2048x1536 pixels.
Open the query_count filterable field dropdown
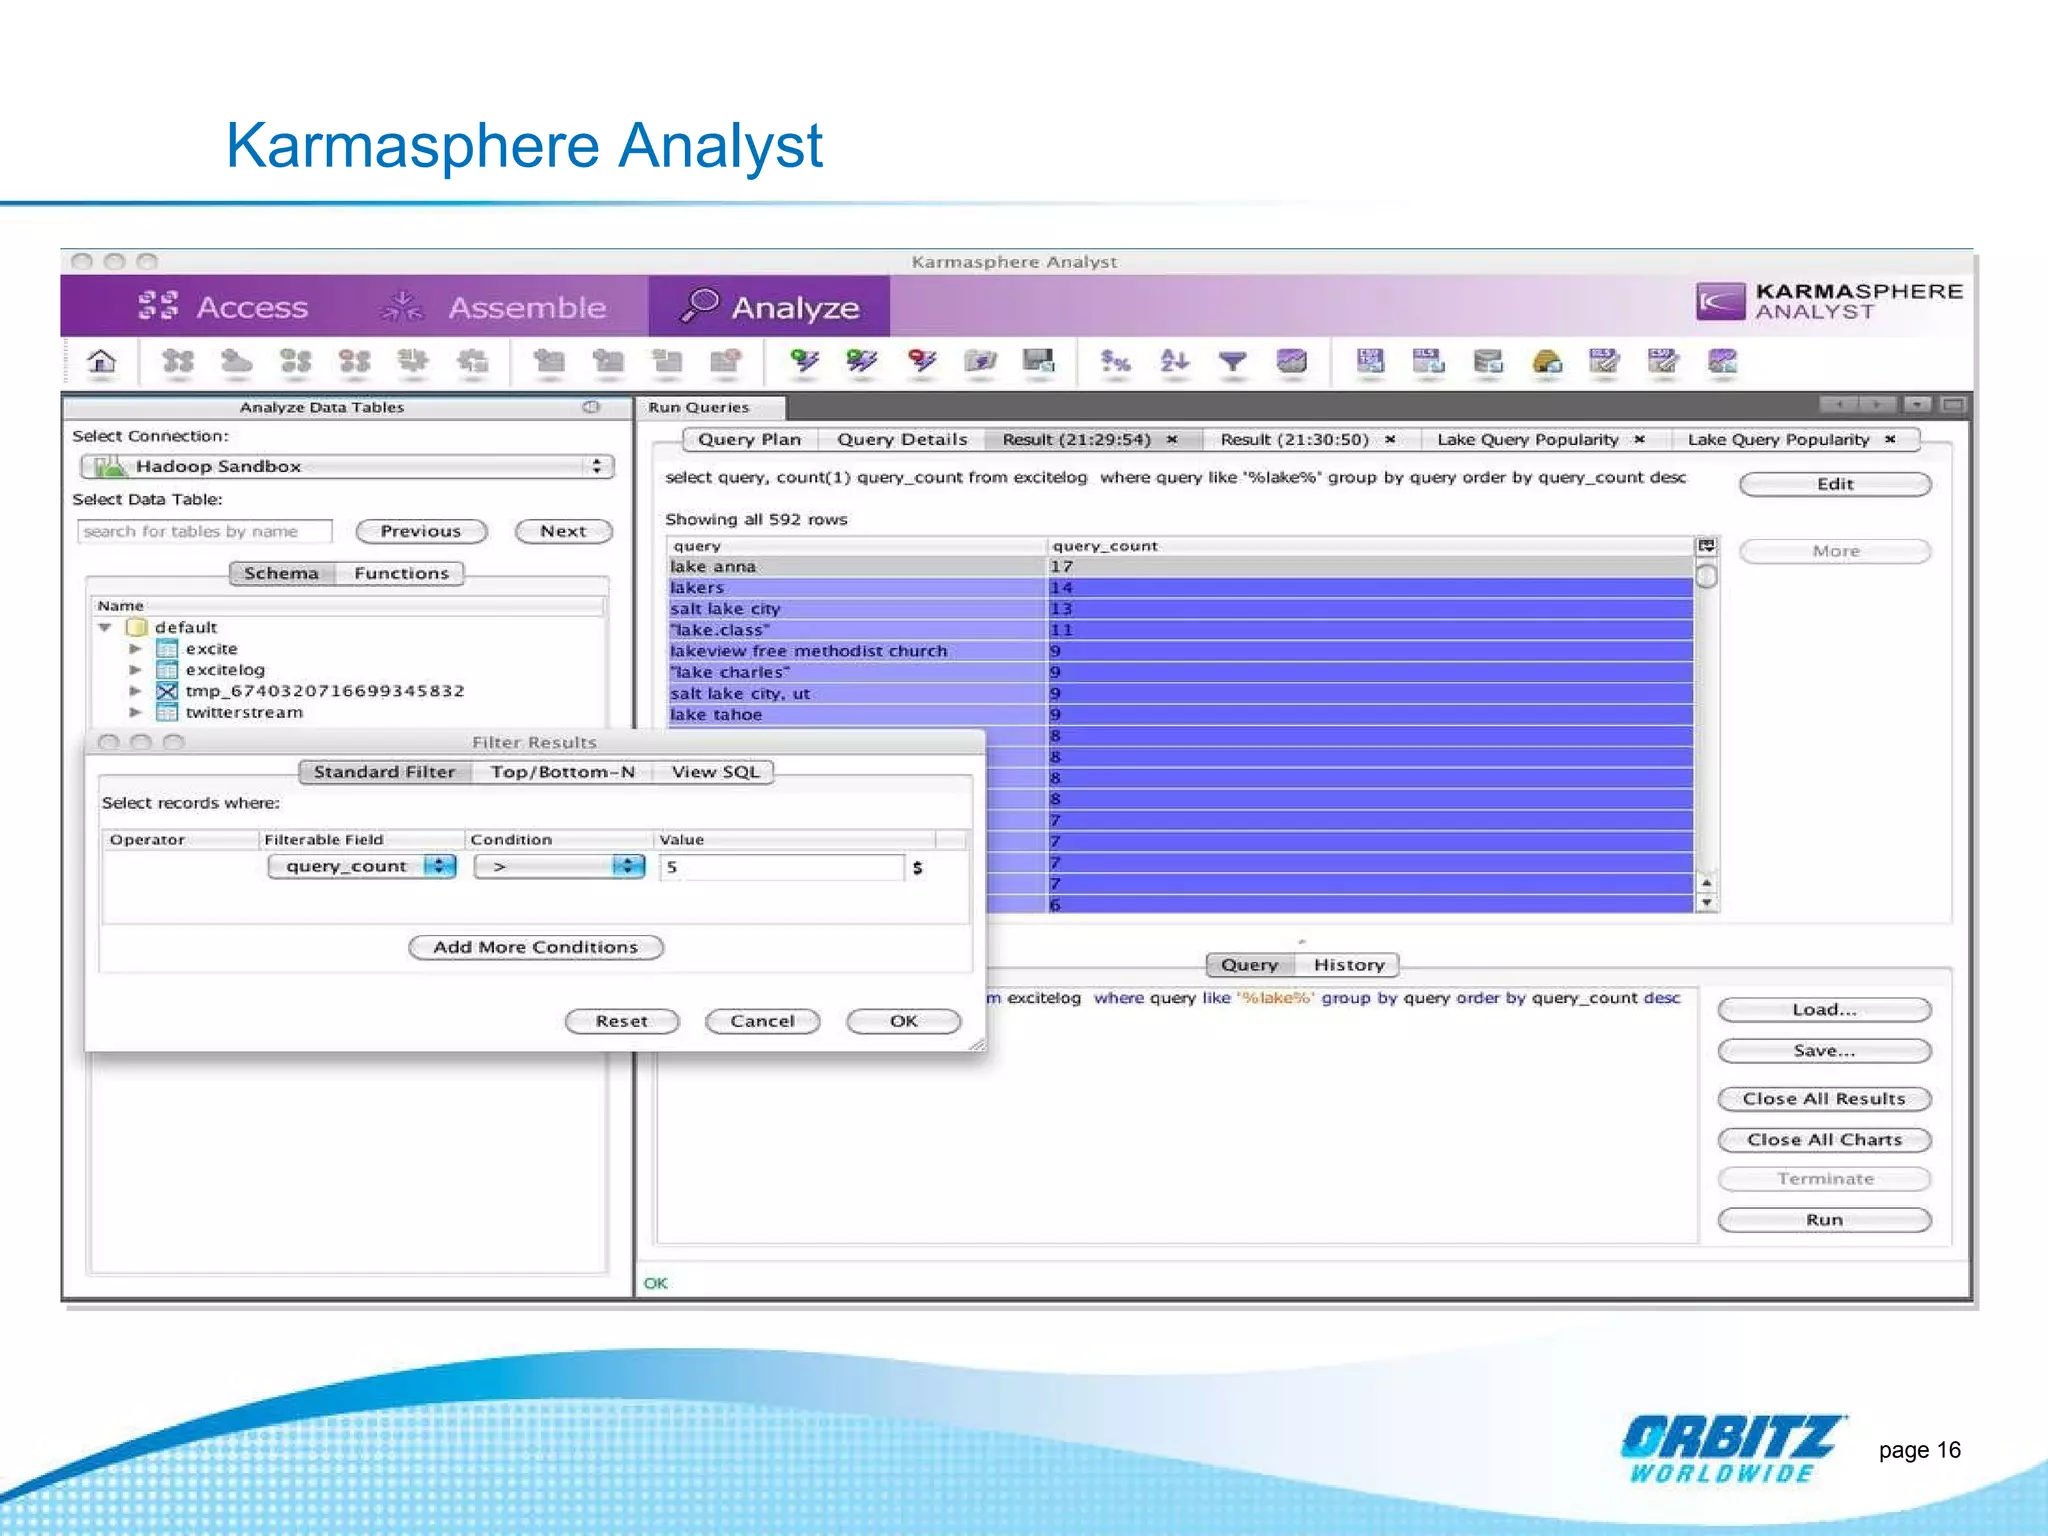(362, 867)
